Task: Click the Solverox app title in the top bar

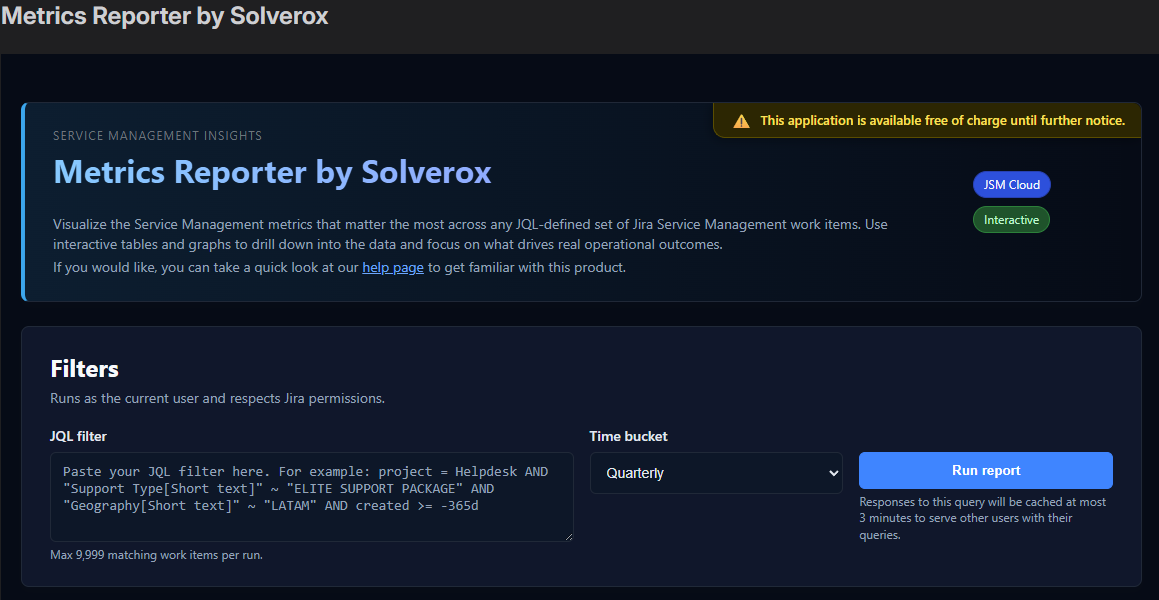Action: [165, 16]
